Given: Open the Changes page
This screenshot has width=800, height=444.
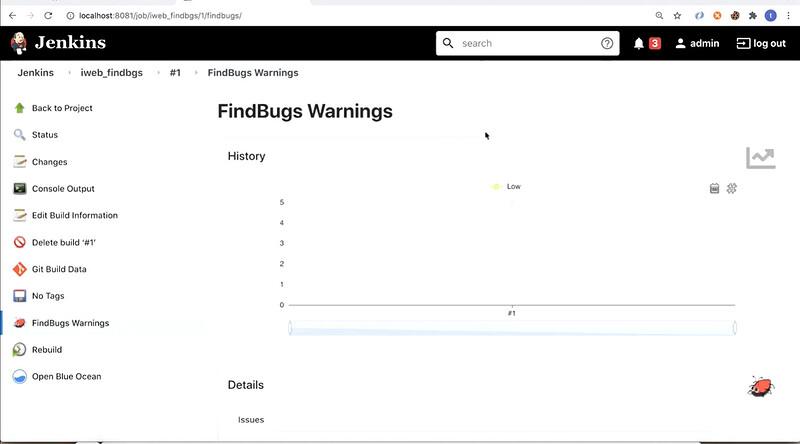Looking at the screenshot, I should pos(49,162).
